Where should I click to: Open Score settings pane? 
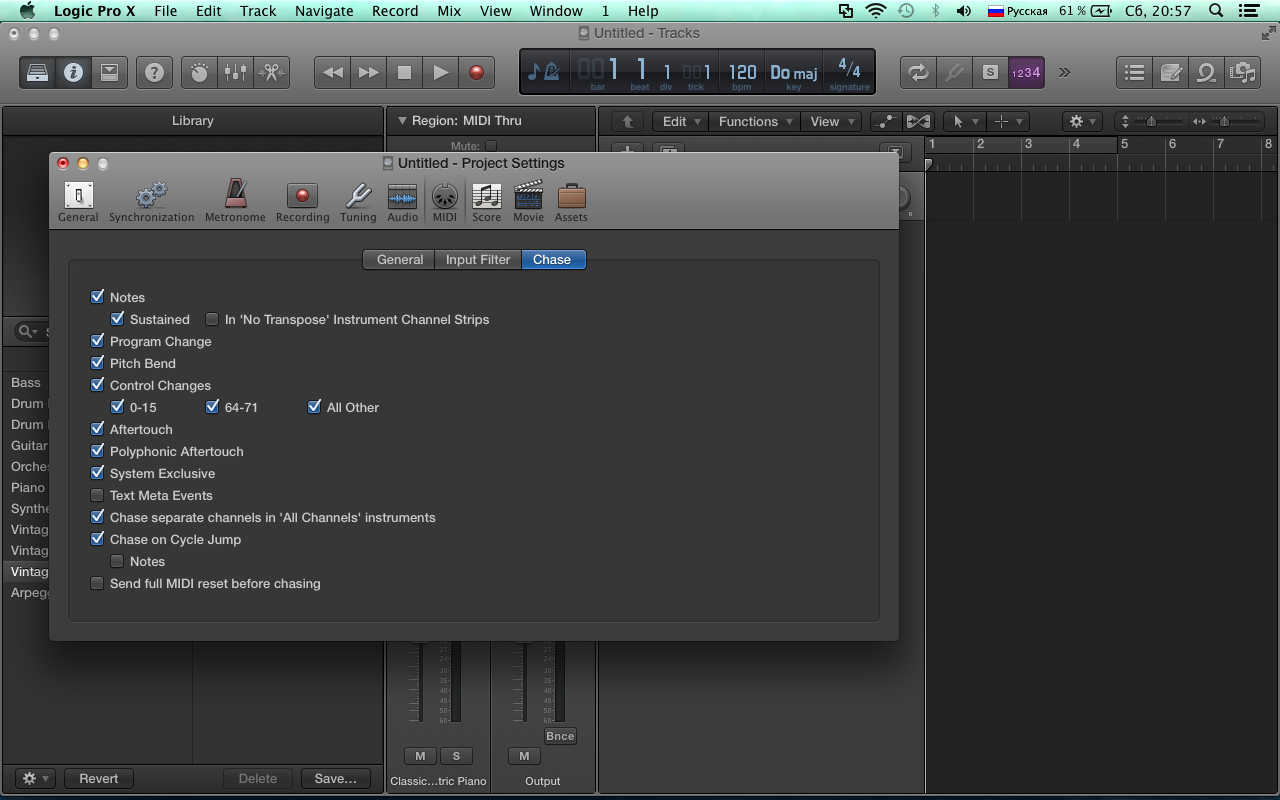(487, 201)
